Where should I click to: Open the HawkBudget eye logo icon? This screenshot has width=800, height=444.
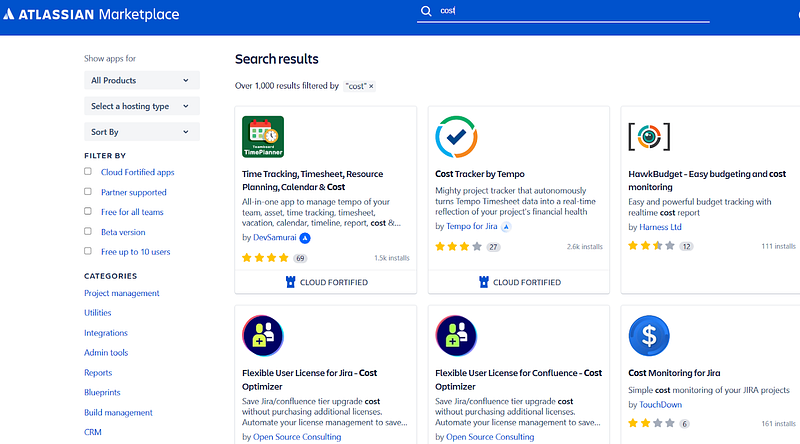[x=649, y=137]
